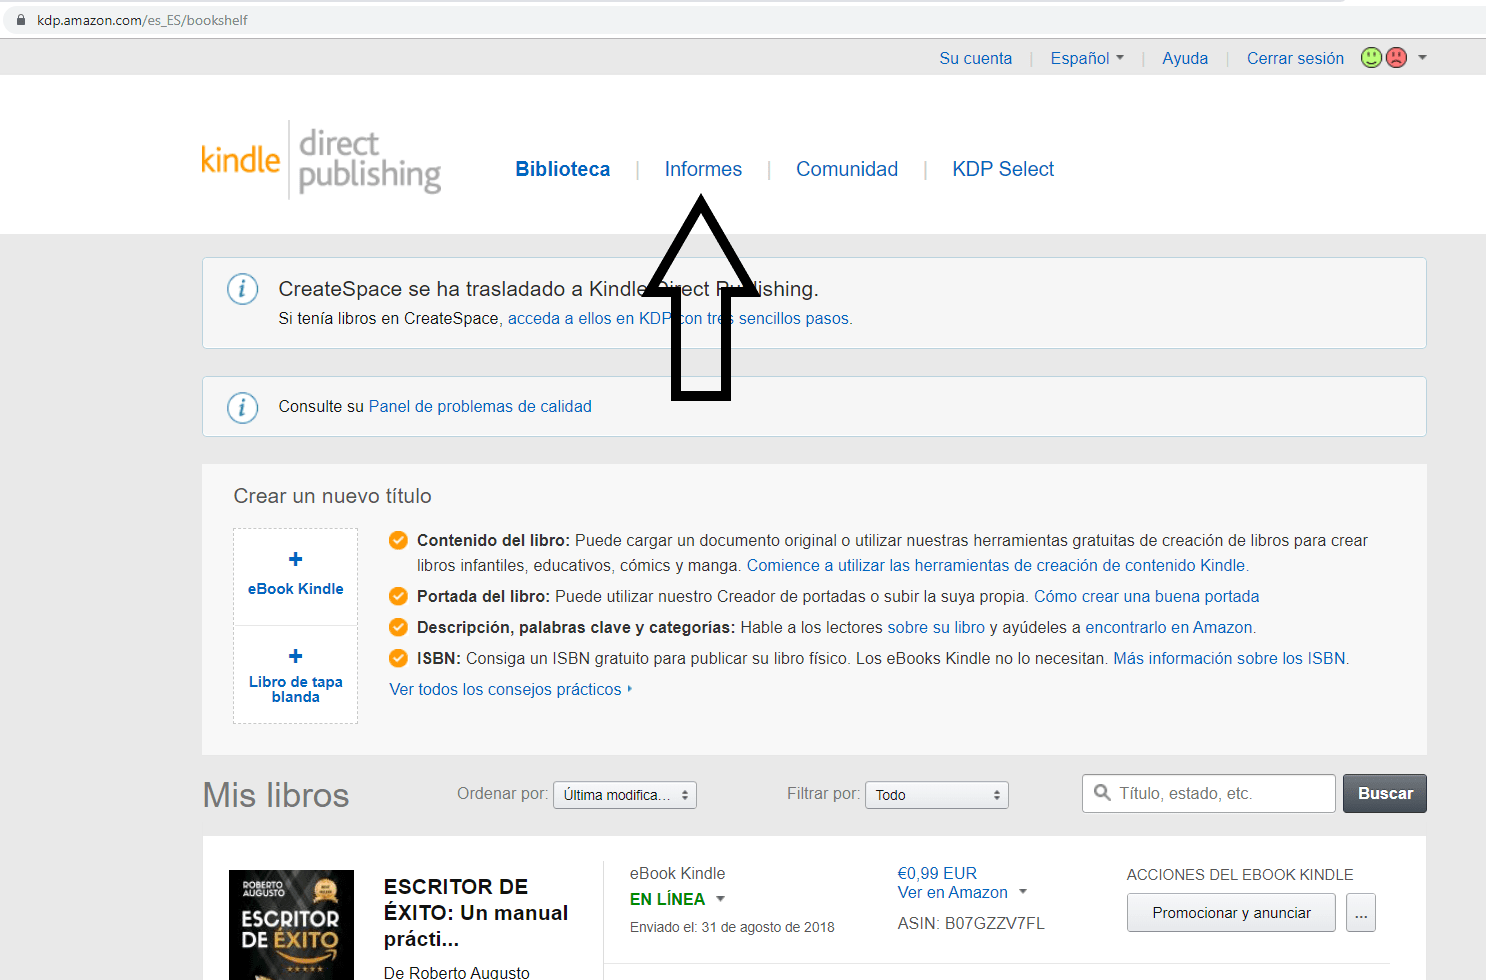Click the red sad face feedback icon
The image size is (1486, 980).
pyautogui.click(x=1396, y=58)
